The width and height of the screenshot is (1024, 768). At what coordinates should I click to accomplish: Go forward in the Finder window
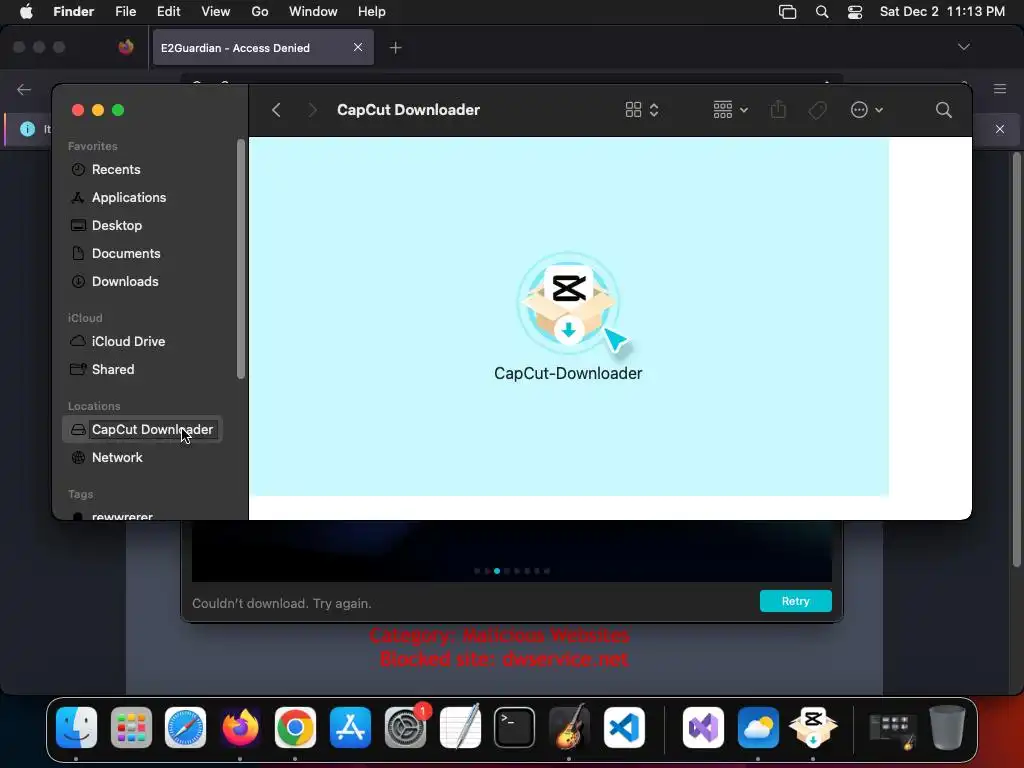[x=312, y=110]
